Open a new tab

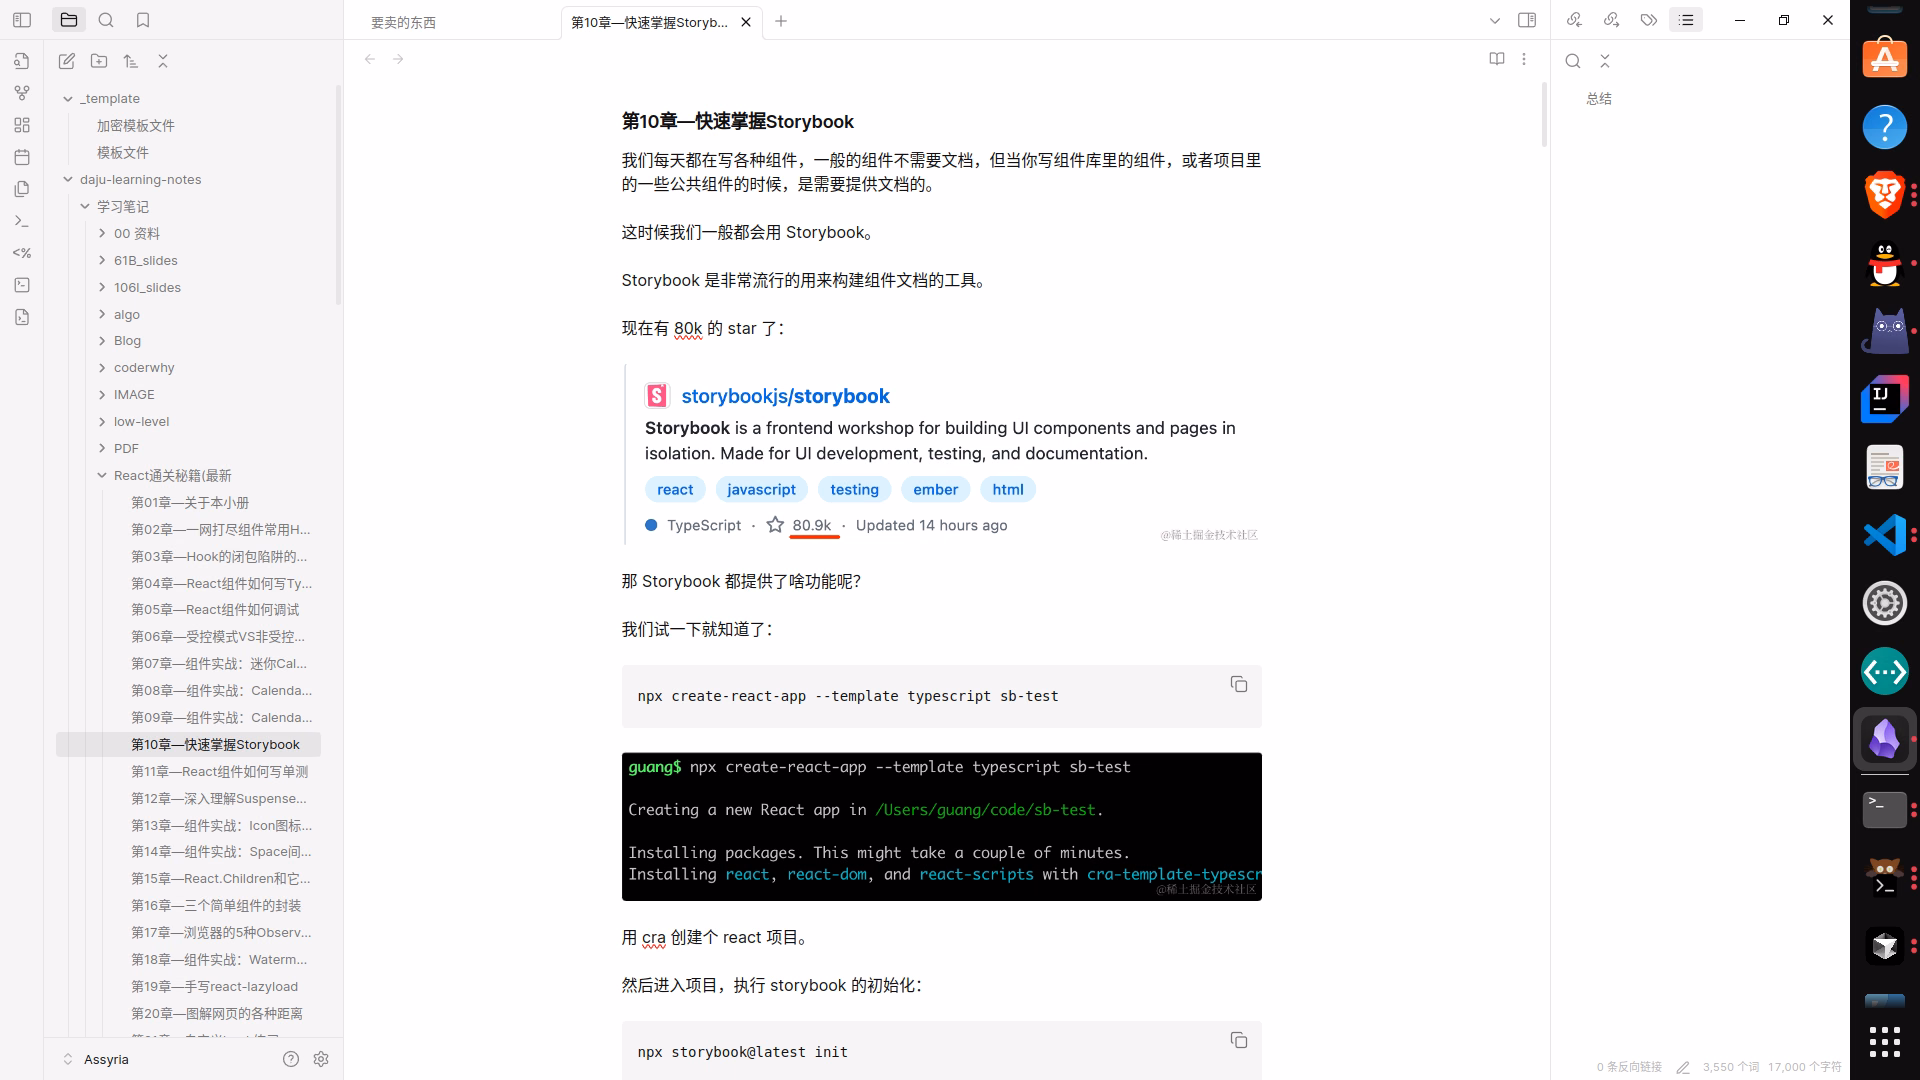(x=781, y=21)
